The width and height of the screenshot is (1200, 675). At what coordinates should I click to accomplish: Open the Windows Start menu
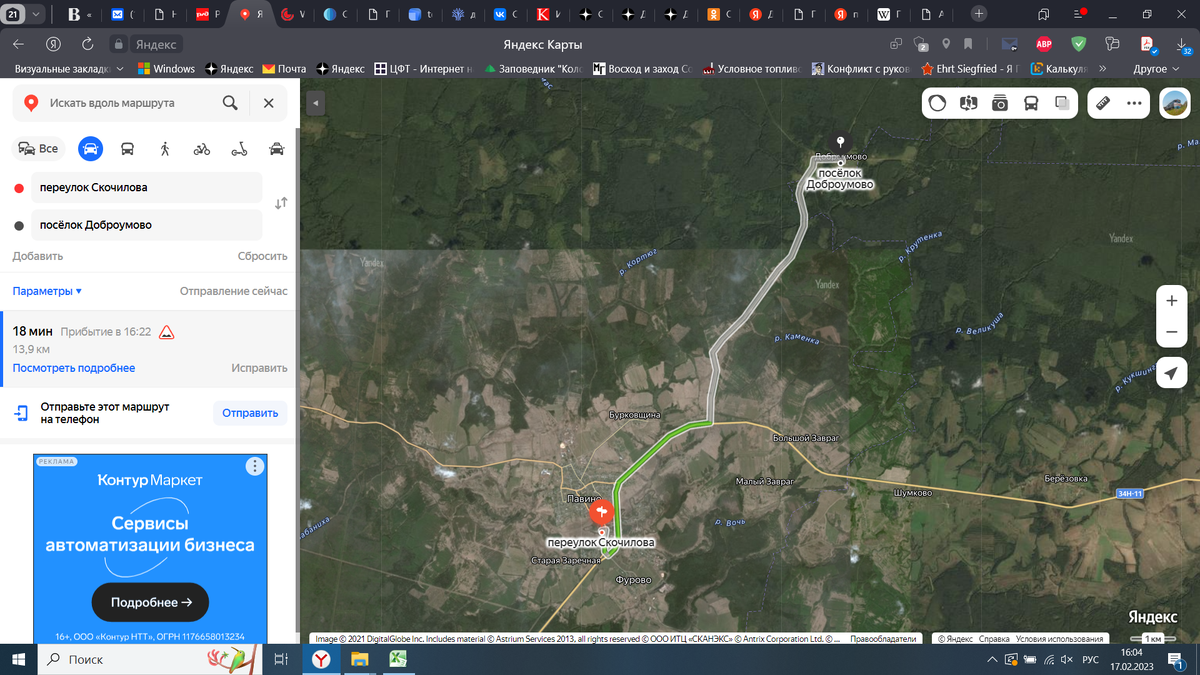coord(19,659)
